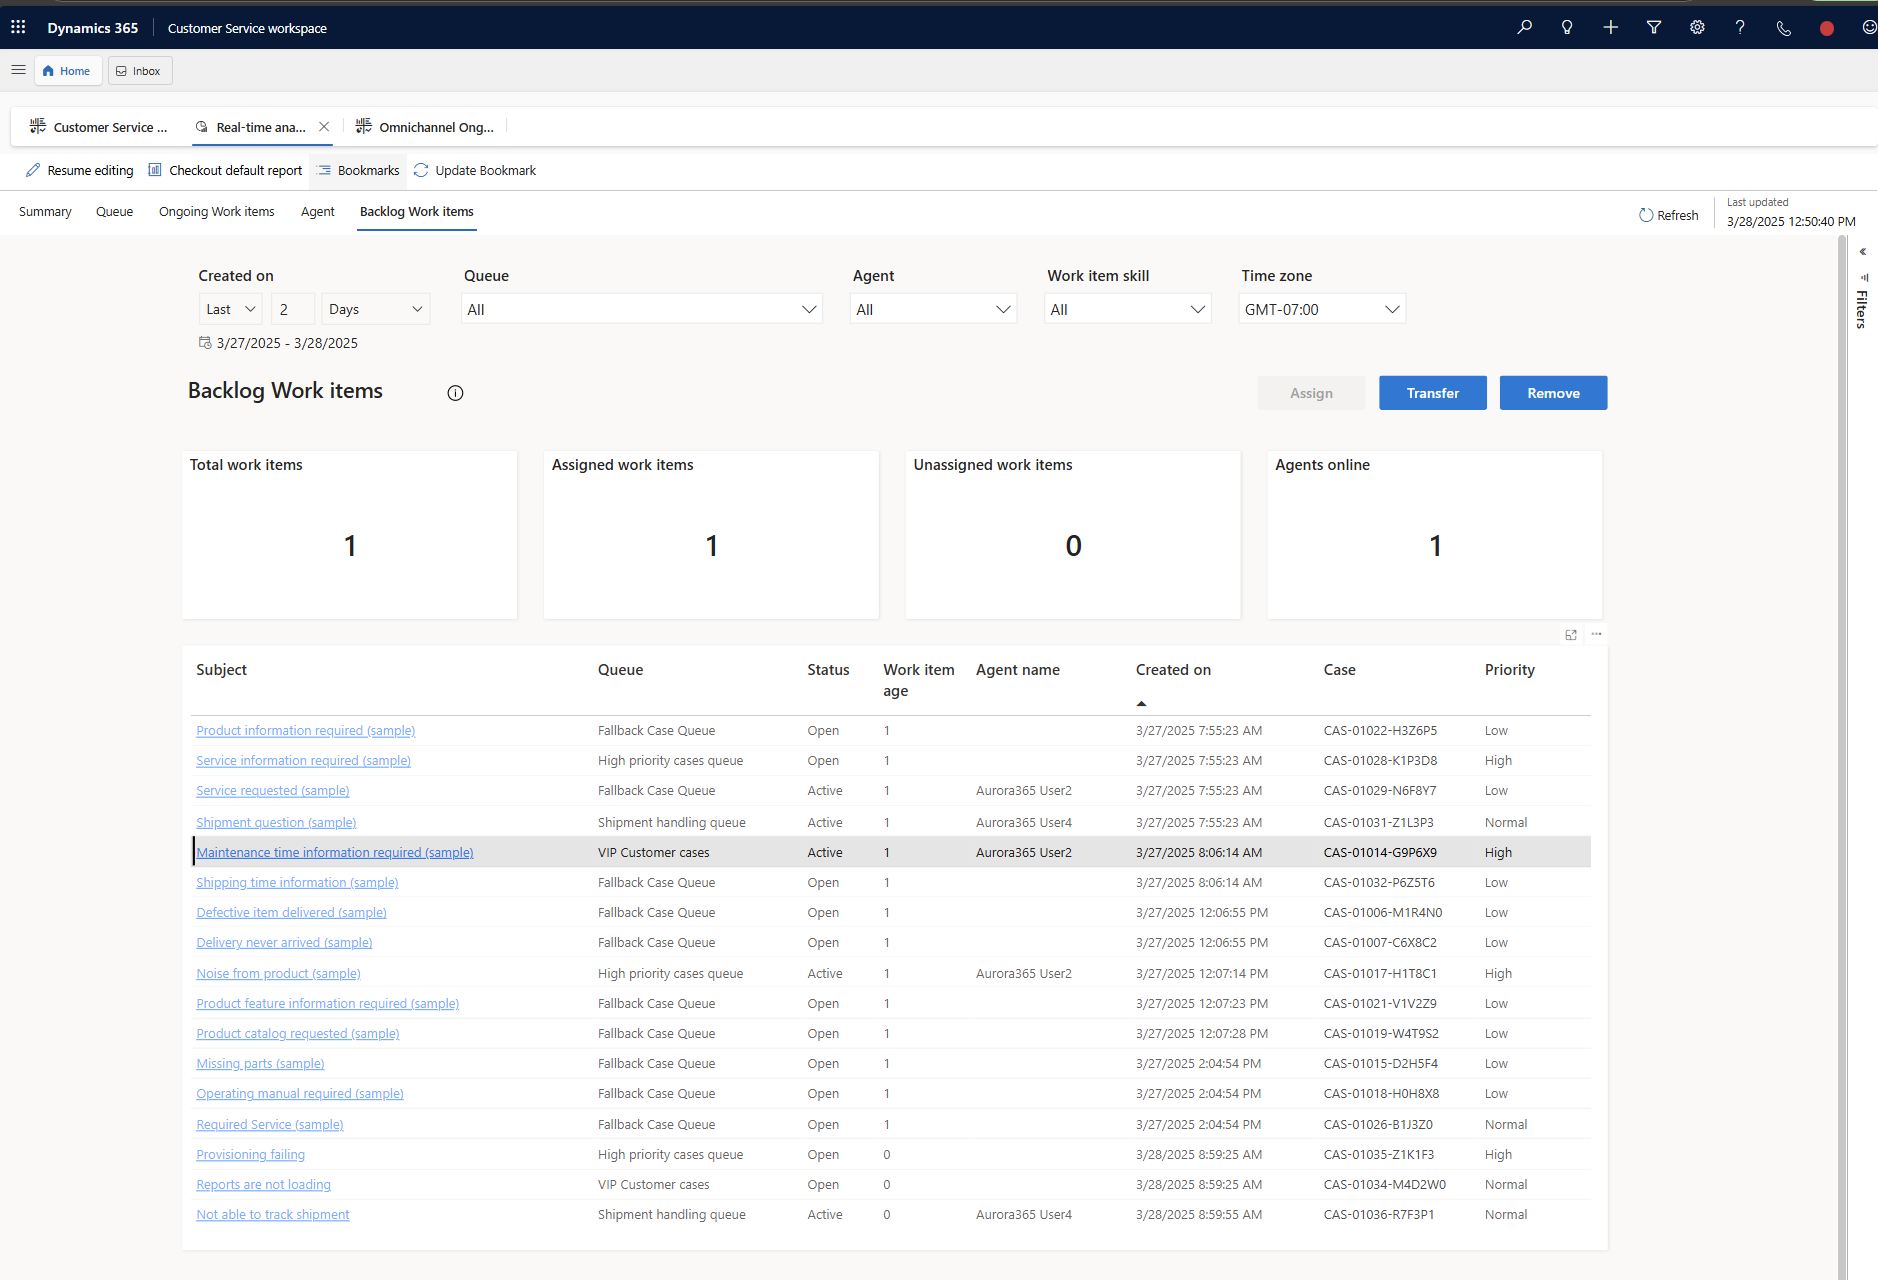The width and height of the screenshot is (1878, 1280).
Task: Sort by the Created on column header
Action: point(1173,670)
